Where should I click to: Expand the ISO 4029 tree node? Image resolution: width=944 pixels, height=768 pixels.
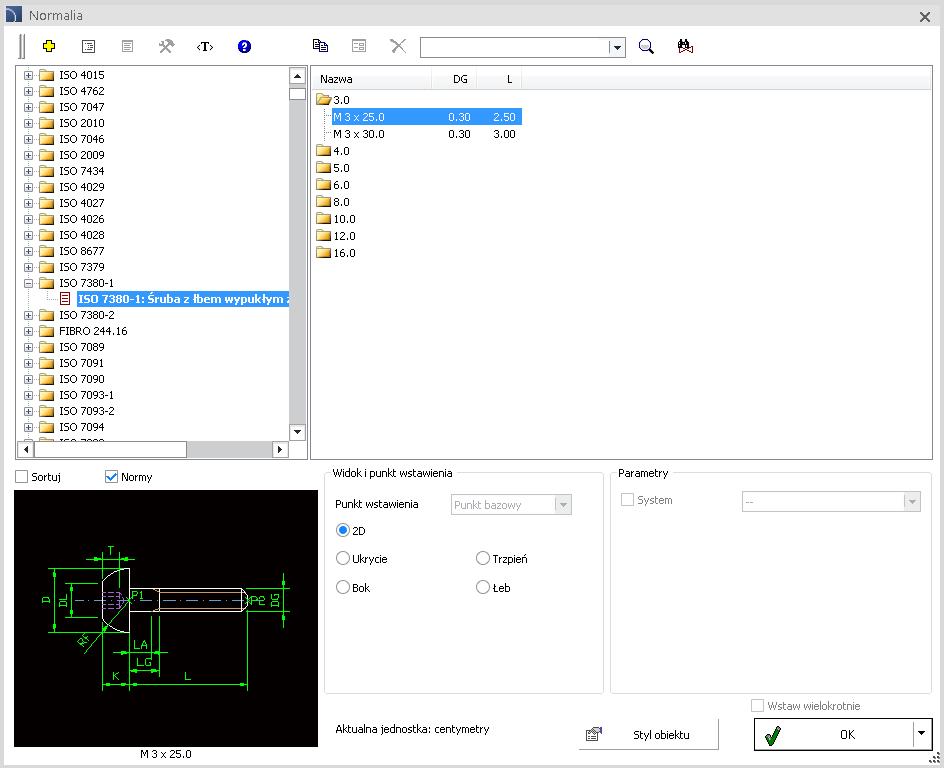coord(28,187)
